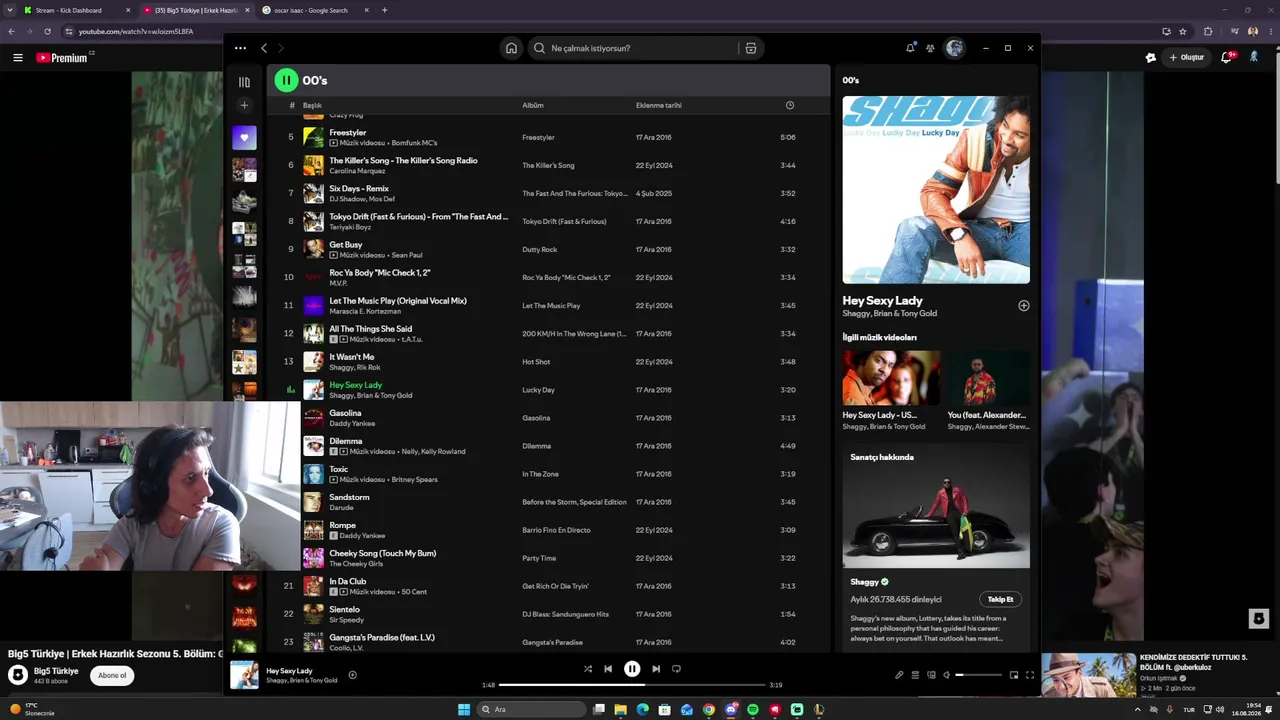Select the track Sandstorm
Viewport: 1280px width, 720px height.
click(x=349, y=496)
